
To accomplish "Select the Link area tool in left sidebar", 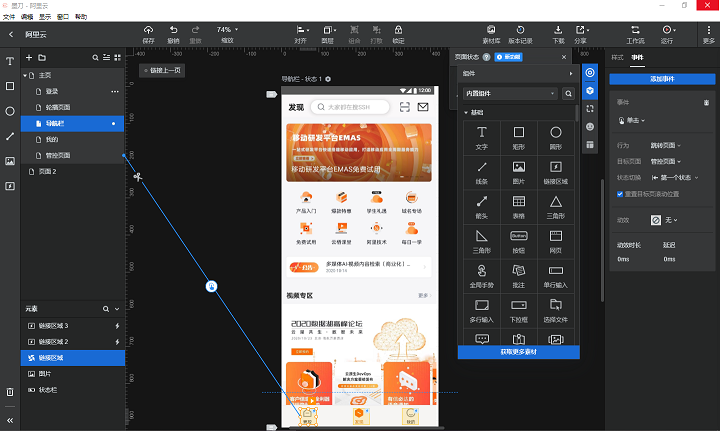I will (x=10, y=186).
